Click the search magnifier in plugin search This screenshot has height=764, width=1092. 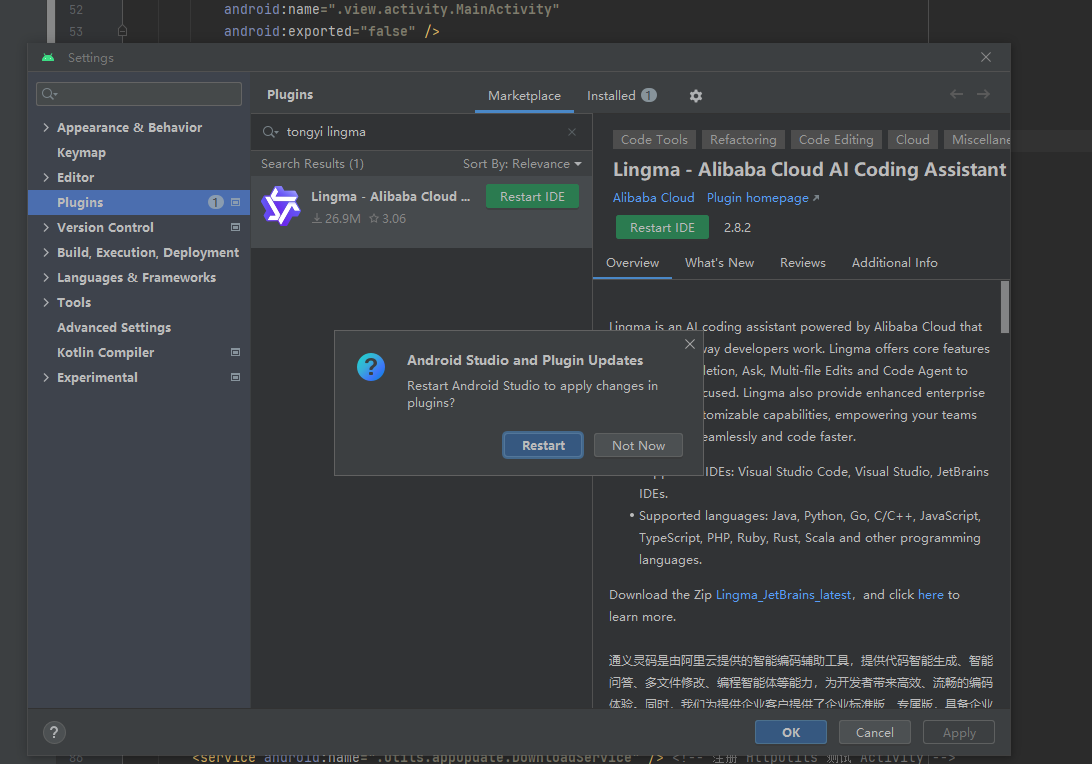click(x=270, y=132)
